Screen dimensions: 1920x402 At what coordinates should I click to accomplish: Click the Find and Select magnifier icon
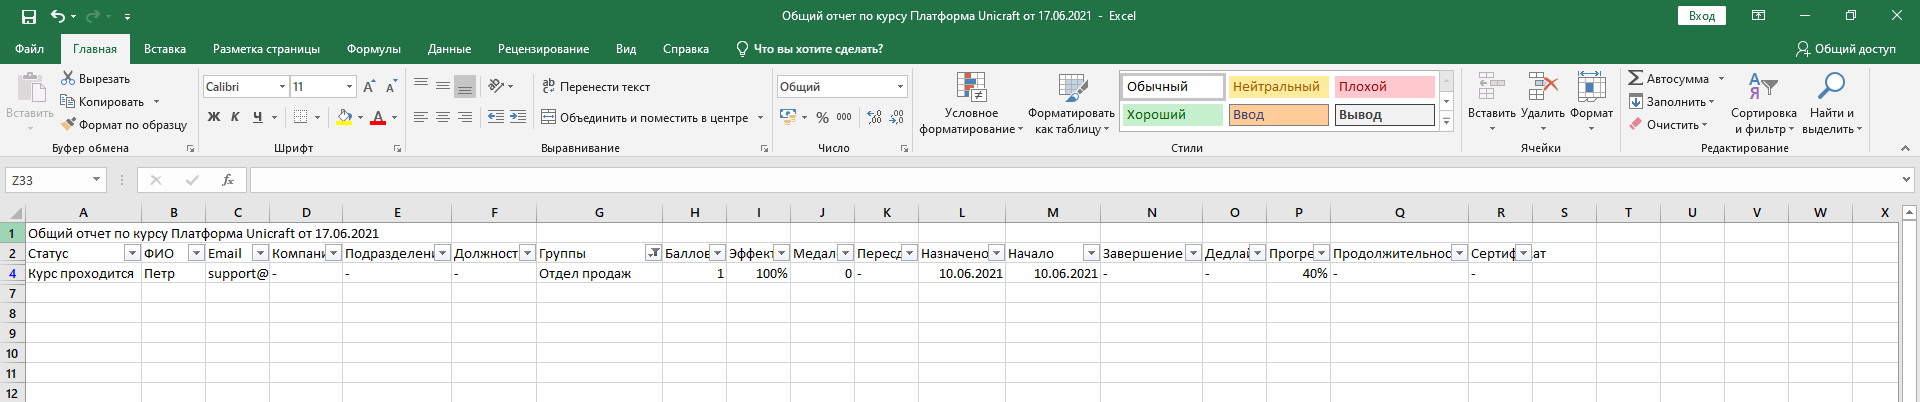pyautogui.click(x=1831, y=88)
